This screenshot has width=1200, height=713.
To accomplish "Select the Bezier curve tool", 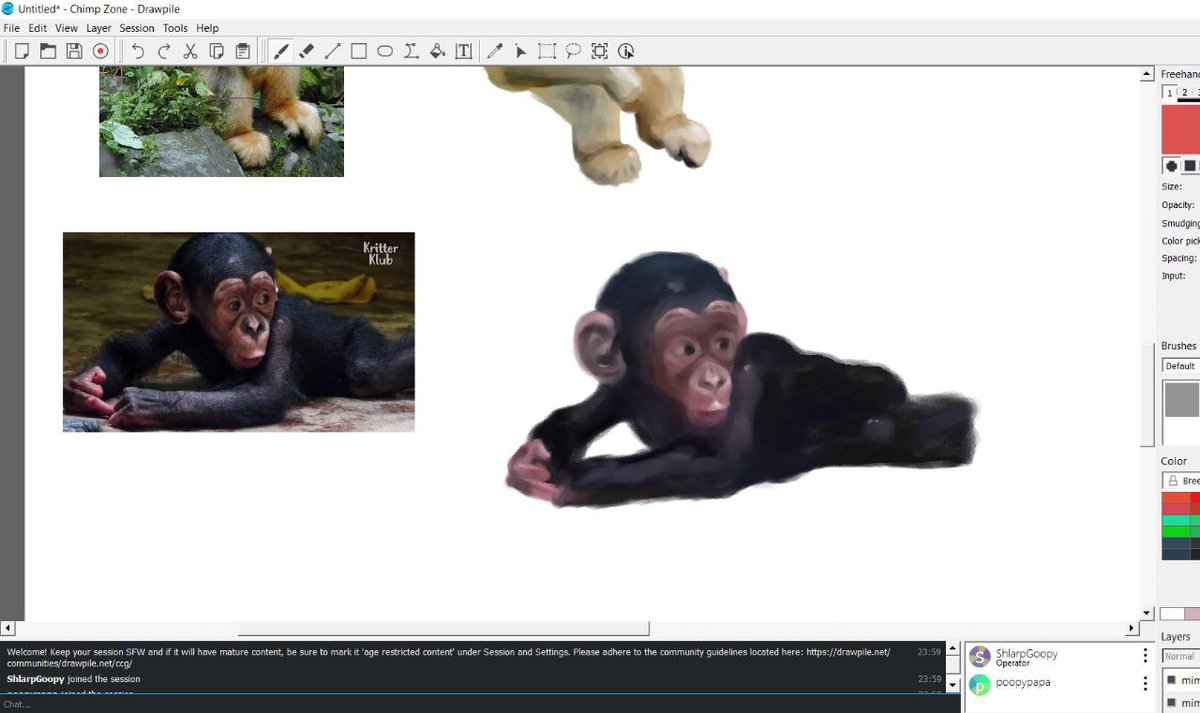I will 411,51.
